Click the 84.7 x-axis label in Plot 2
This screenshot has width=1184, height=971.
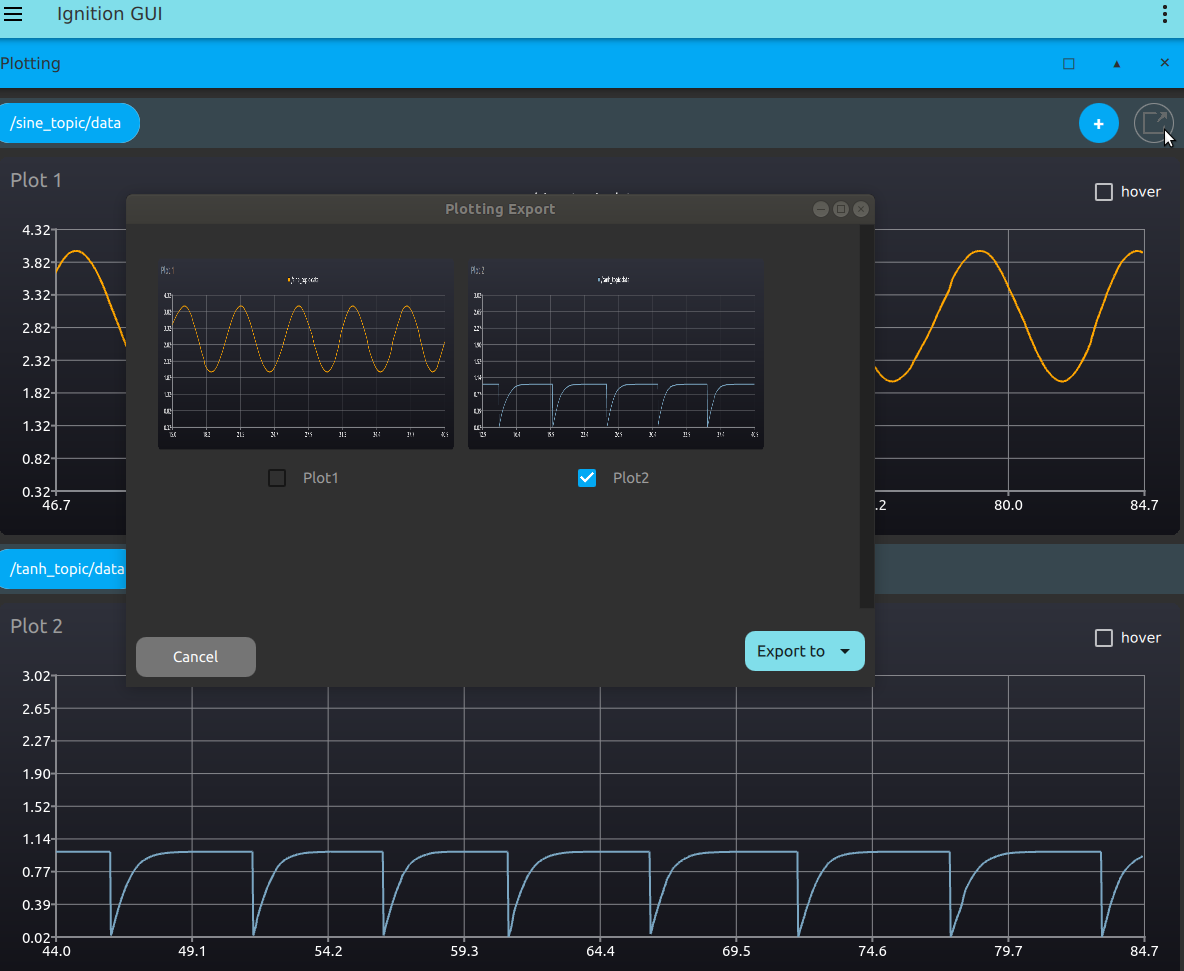(x=1144, y=951)
